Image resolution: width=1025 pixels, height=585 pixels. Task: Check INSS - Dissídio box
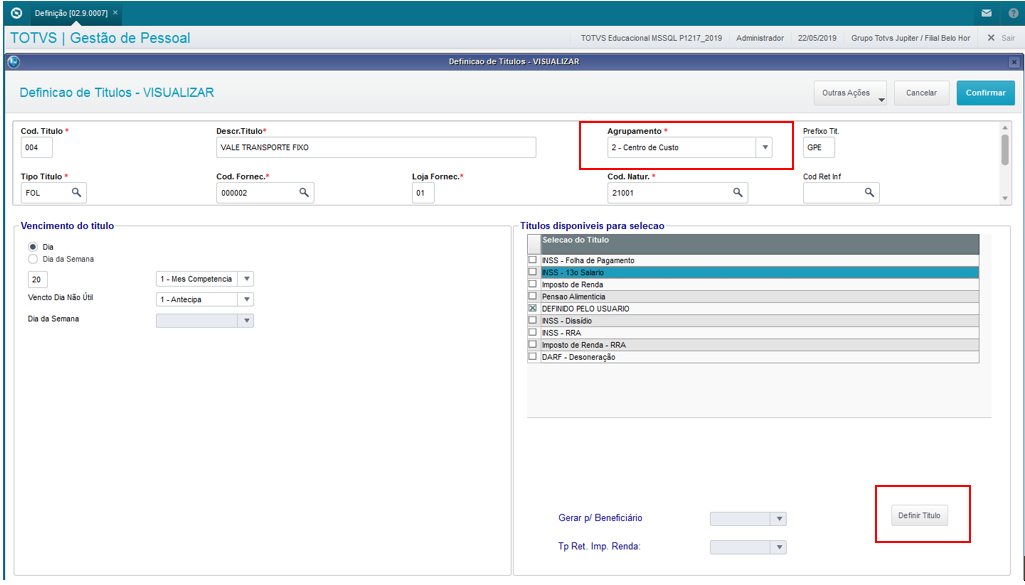tap(533, 320)
